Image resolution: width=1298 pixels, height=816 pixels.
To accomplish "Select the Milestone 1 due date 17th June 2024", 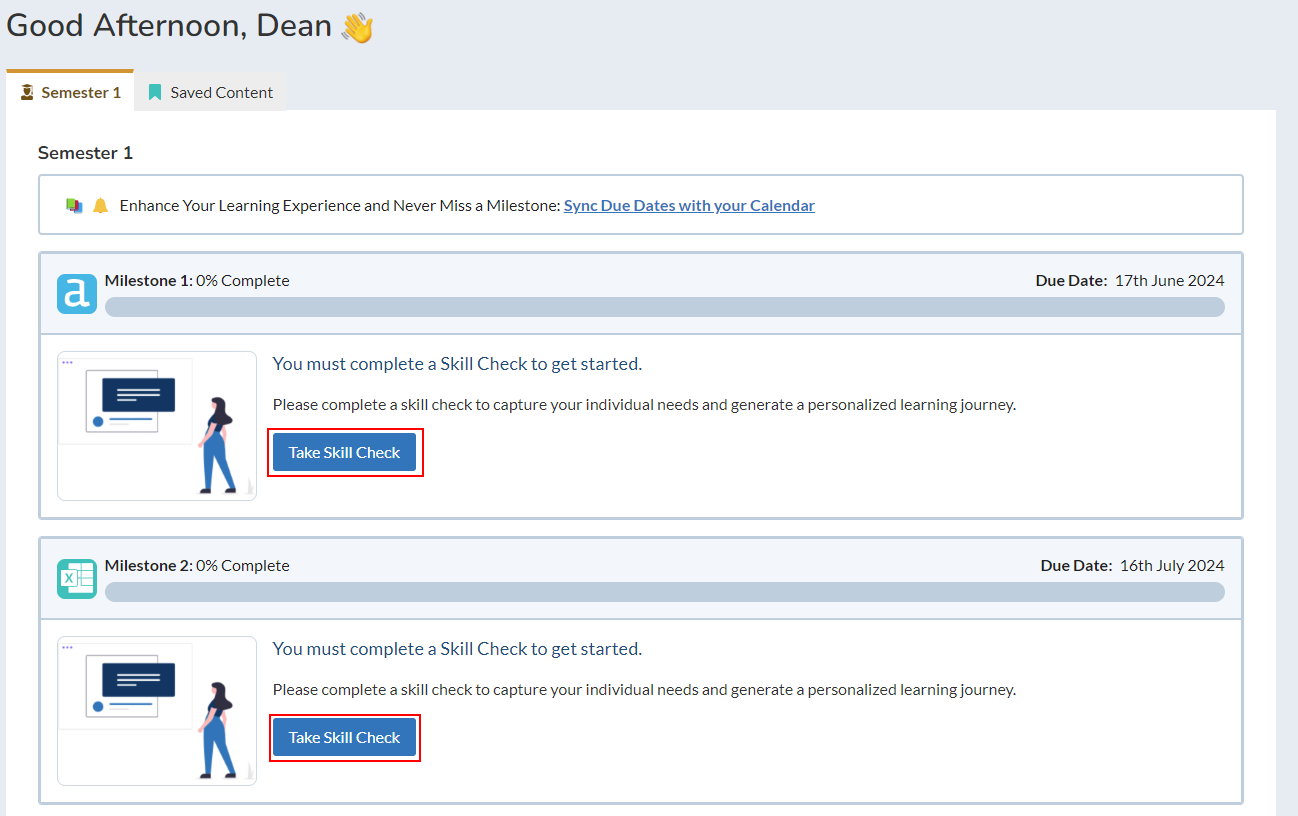I will coord(1168,281).
